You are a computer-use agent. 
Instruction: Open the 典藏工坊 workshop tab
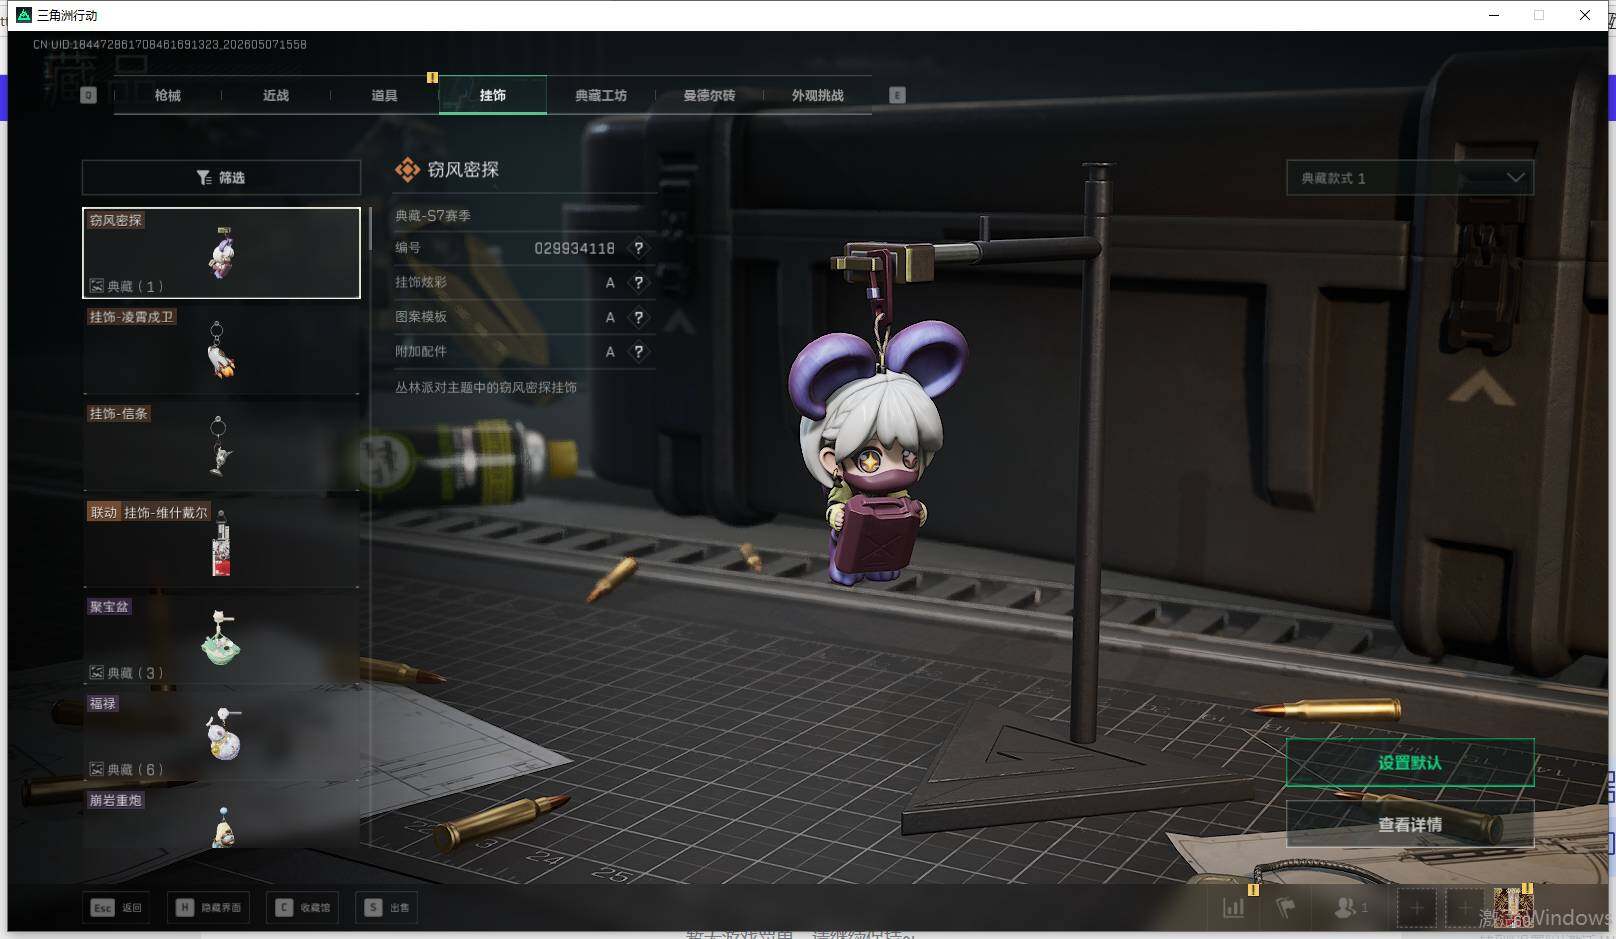(x=601, y=95)
